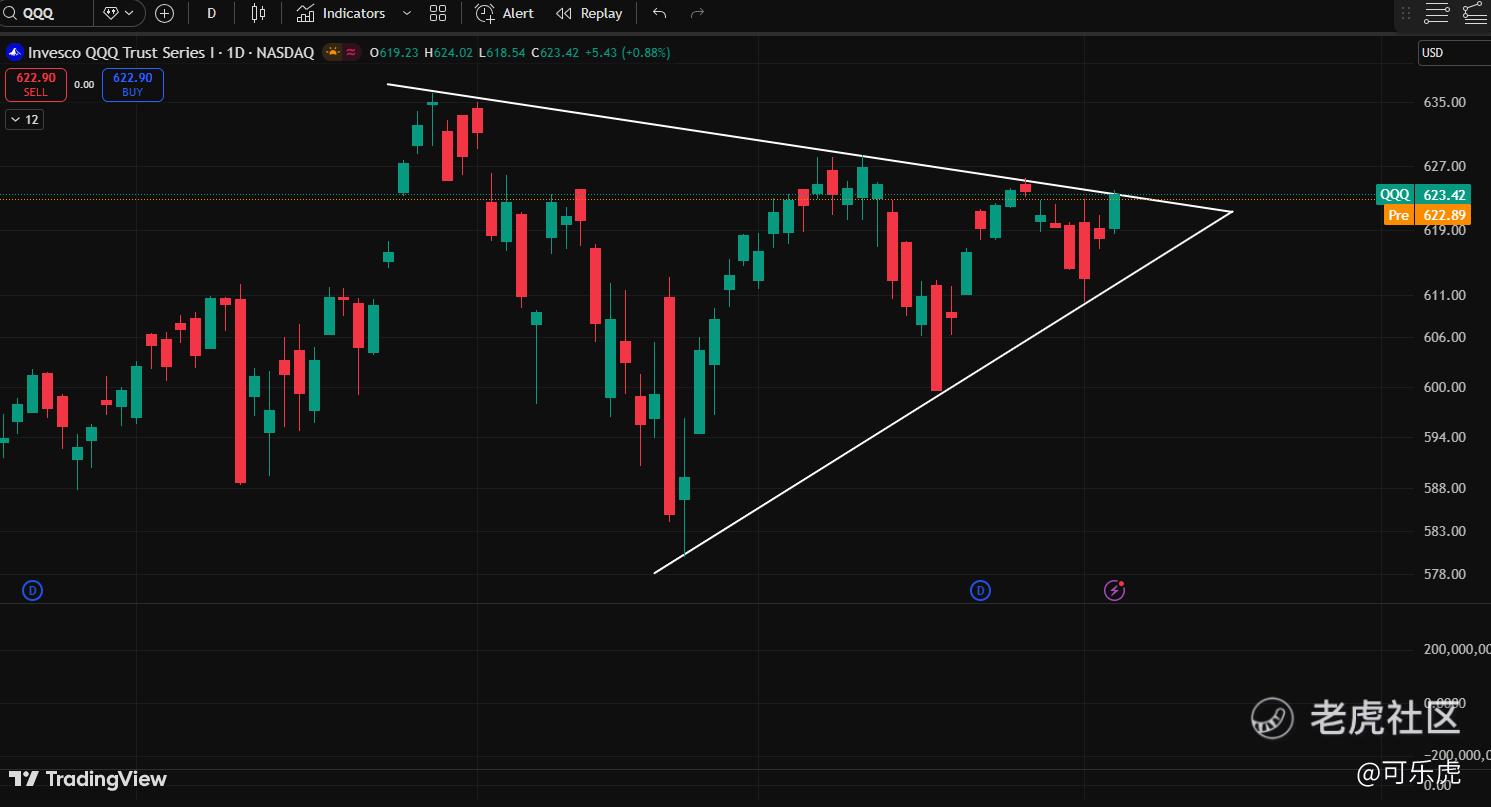
Task: Click the pink wavy lines icon beside the sun
Action: [x=351, y=52]
